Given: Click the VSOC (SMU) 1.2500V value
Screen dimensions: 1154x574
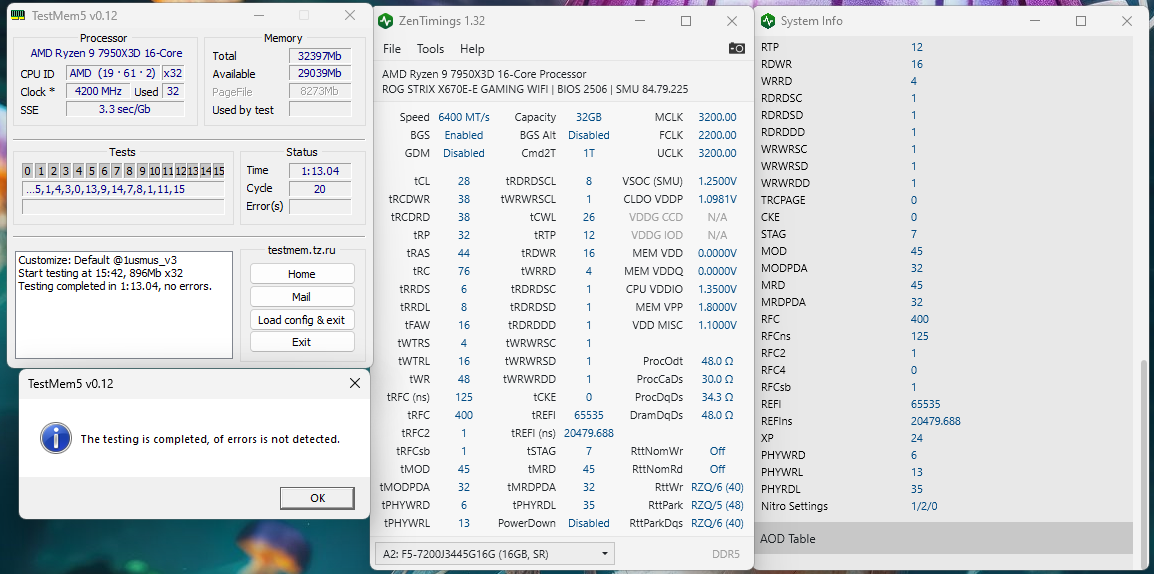Looking at the screenshot, I should click(717, 181).
